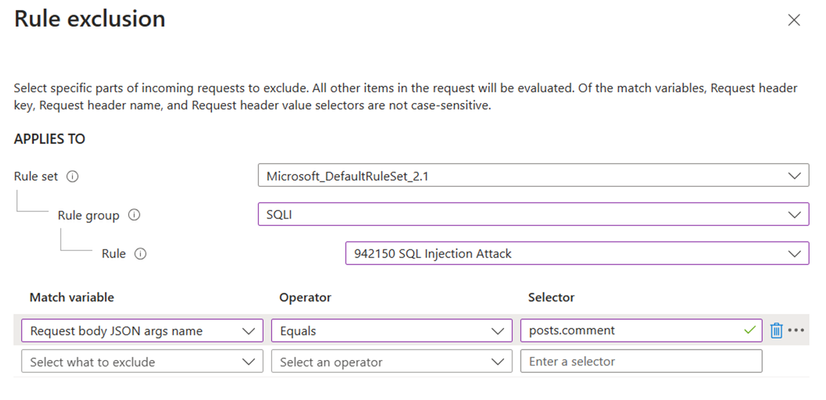Expand the Select an operator dropdown
Viewport: 826px width, 400px height.
[391, 362]
